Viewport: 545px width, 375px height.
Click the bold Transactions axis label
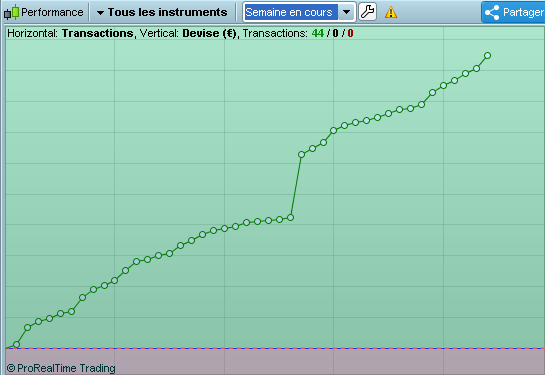pyautogui.click(x=98, y=33)
